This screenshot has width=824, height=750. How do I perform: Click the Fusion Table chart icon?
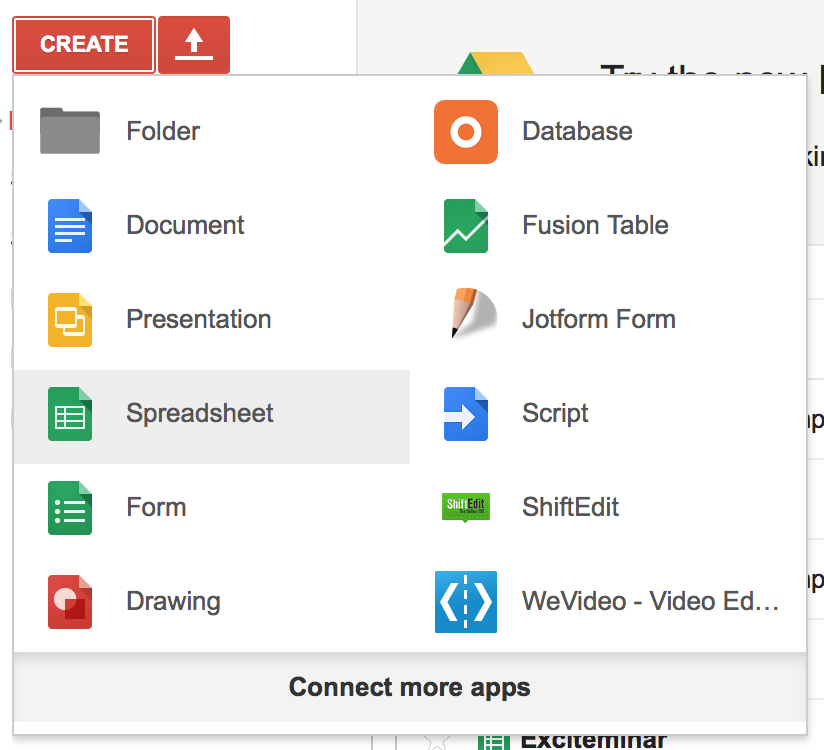pos(466,225)
